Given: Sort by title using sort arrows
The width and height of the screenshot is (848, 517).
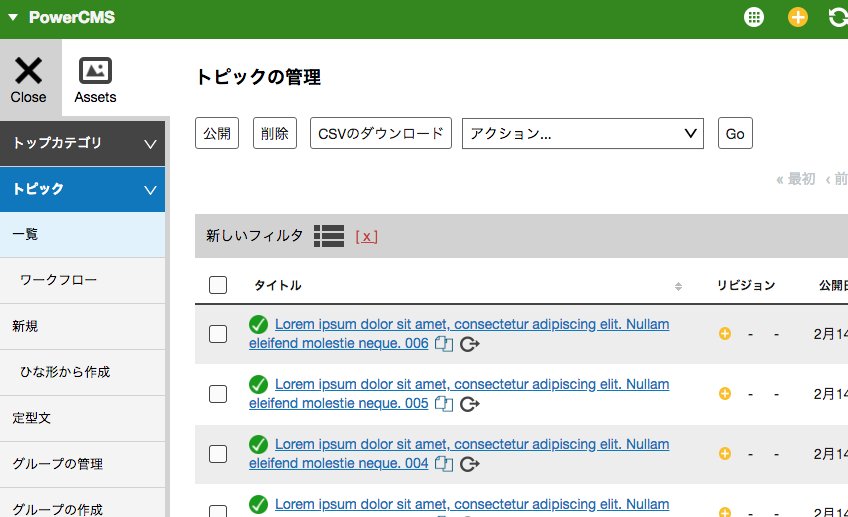Looking at the screenshot, I should [678, 287].
